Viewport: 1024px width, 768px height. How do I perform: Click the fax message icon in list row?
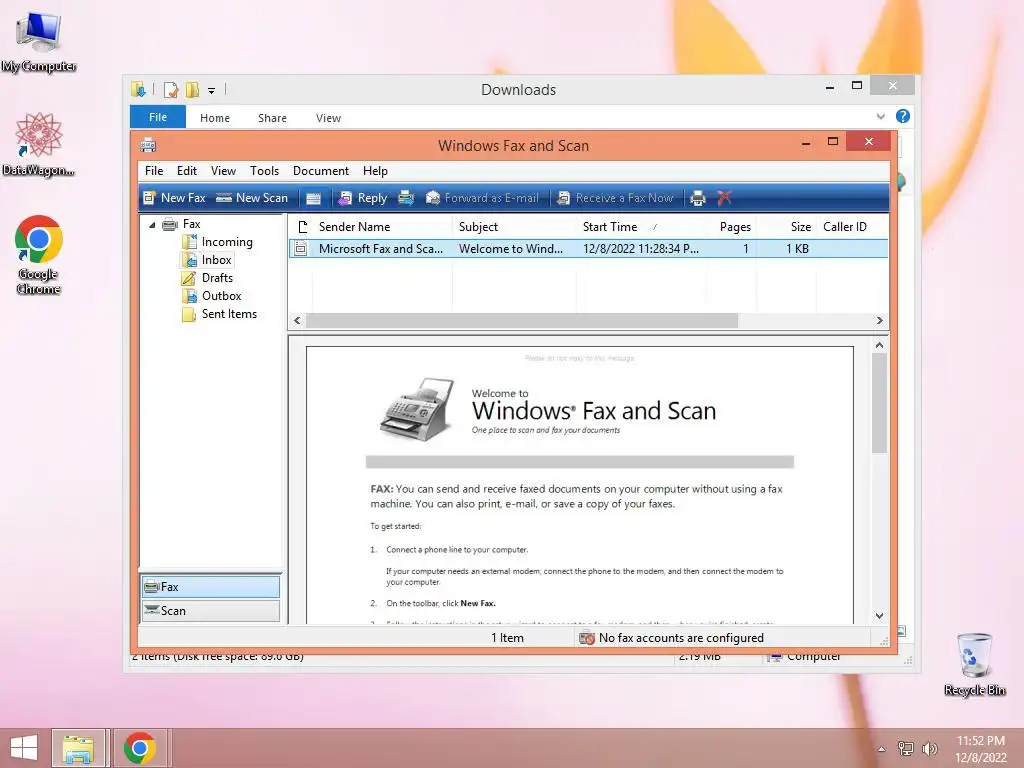pyautogui.click(x=300, y=248)
